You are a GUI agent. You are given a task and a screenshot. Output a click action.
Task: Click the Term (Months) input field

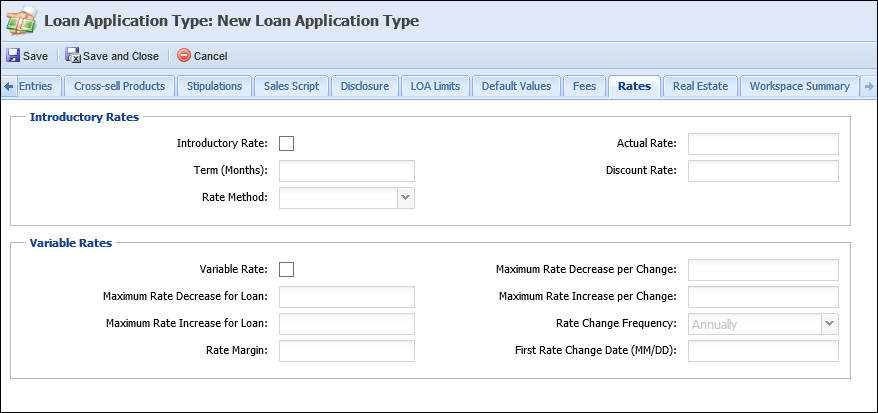tap(347, 171)
